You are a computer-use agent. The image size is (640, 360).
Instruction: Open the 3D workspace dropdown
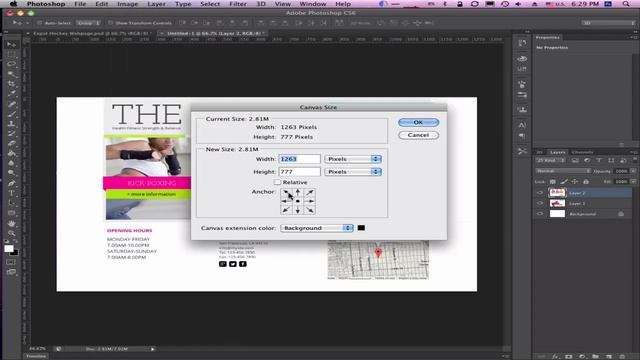[608, 23]
